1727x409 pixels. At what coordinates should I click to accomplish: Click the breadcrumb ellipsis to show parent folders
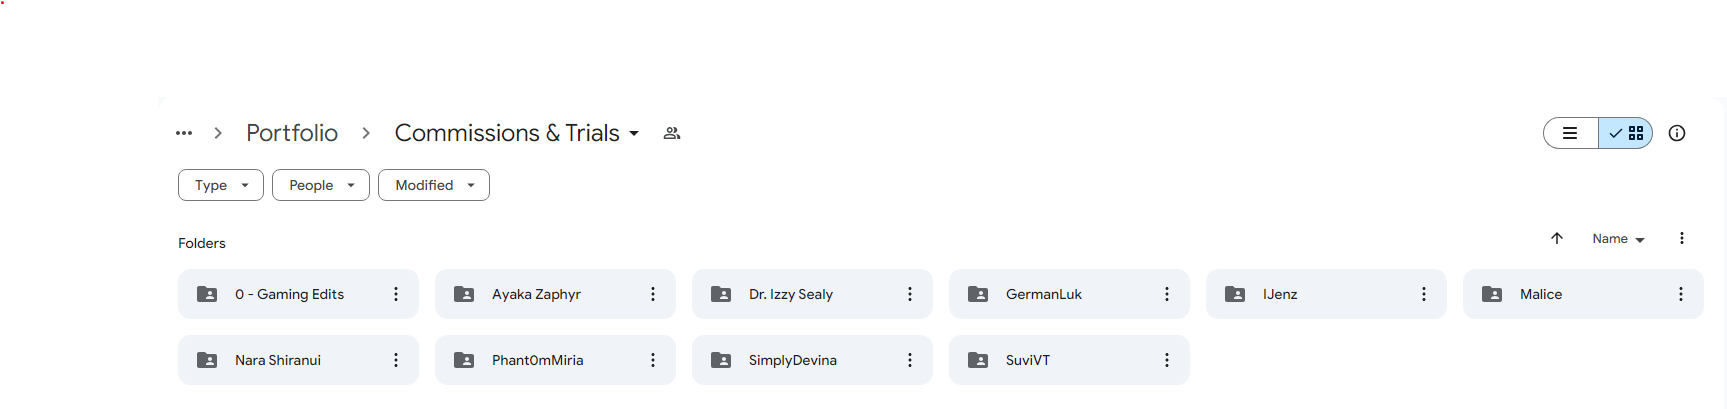pyautogui.click(x=184, y=133)
